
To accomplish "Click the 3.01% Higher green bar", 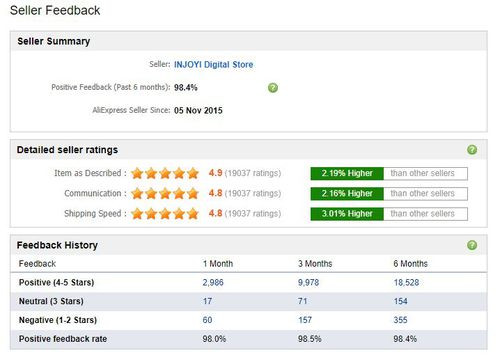I will tap(347, 214).
